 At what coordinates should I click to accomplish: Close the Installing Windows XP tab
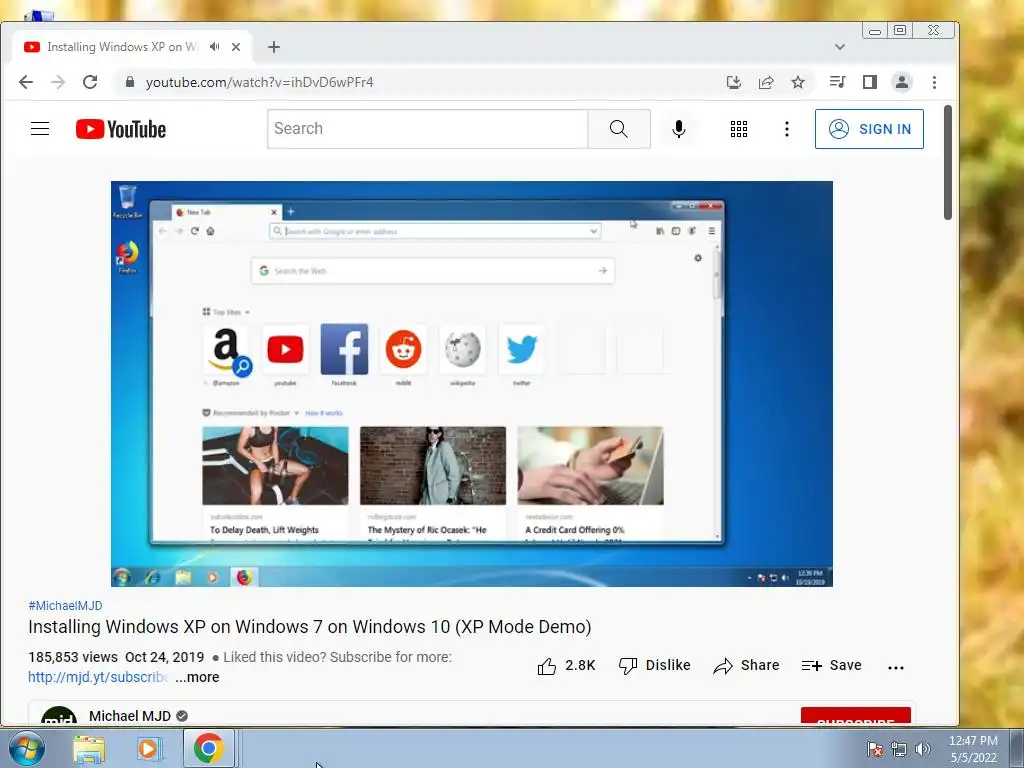pos(236,47)
